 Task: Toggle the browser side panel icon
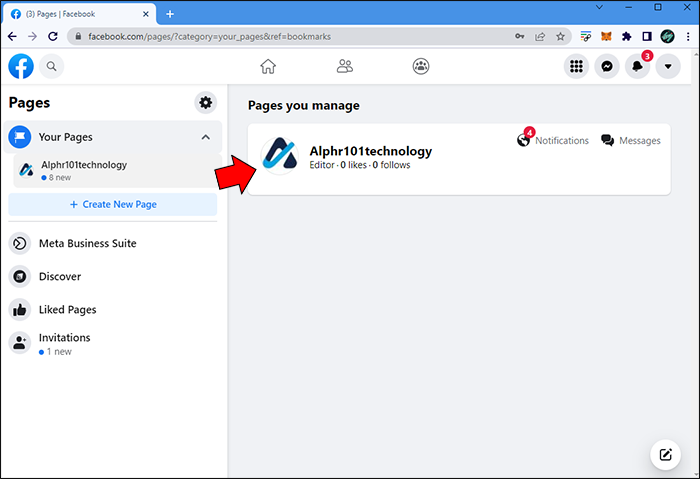pyautogui.click(x=647, y=37)
